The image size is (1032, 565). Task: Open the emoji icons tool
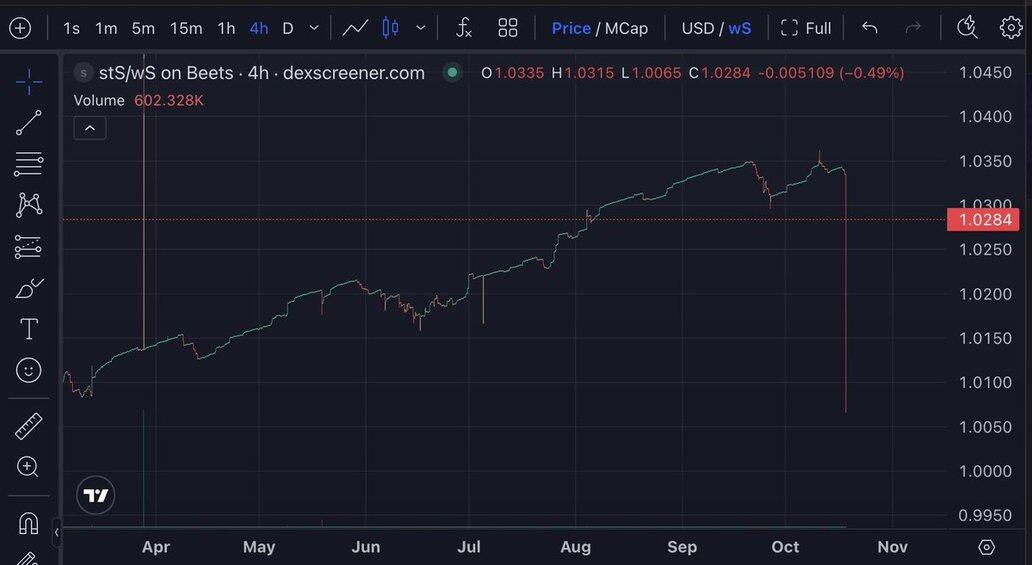tap(29, 370)
